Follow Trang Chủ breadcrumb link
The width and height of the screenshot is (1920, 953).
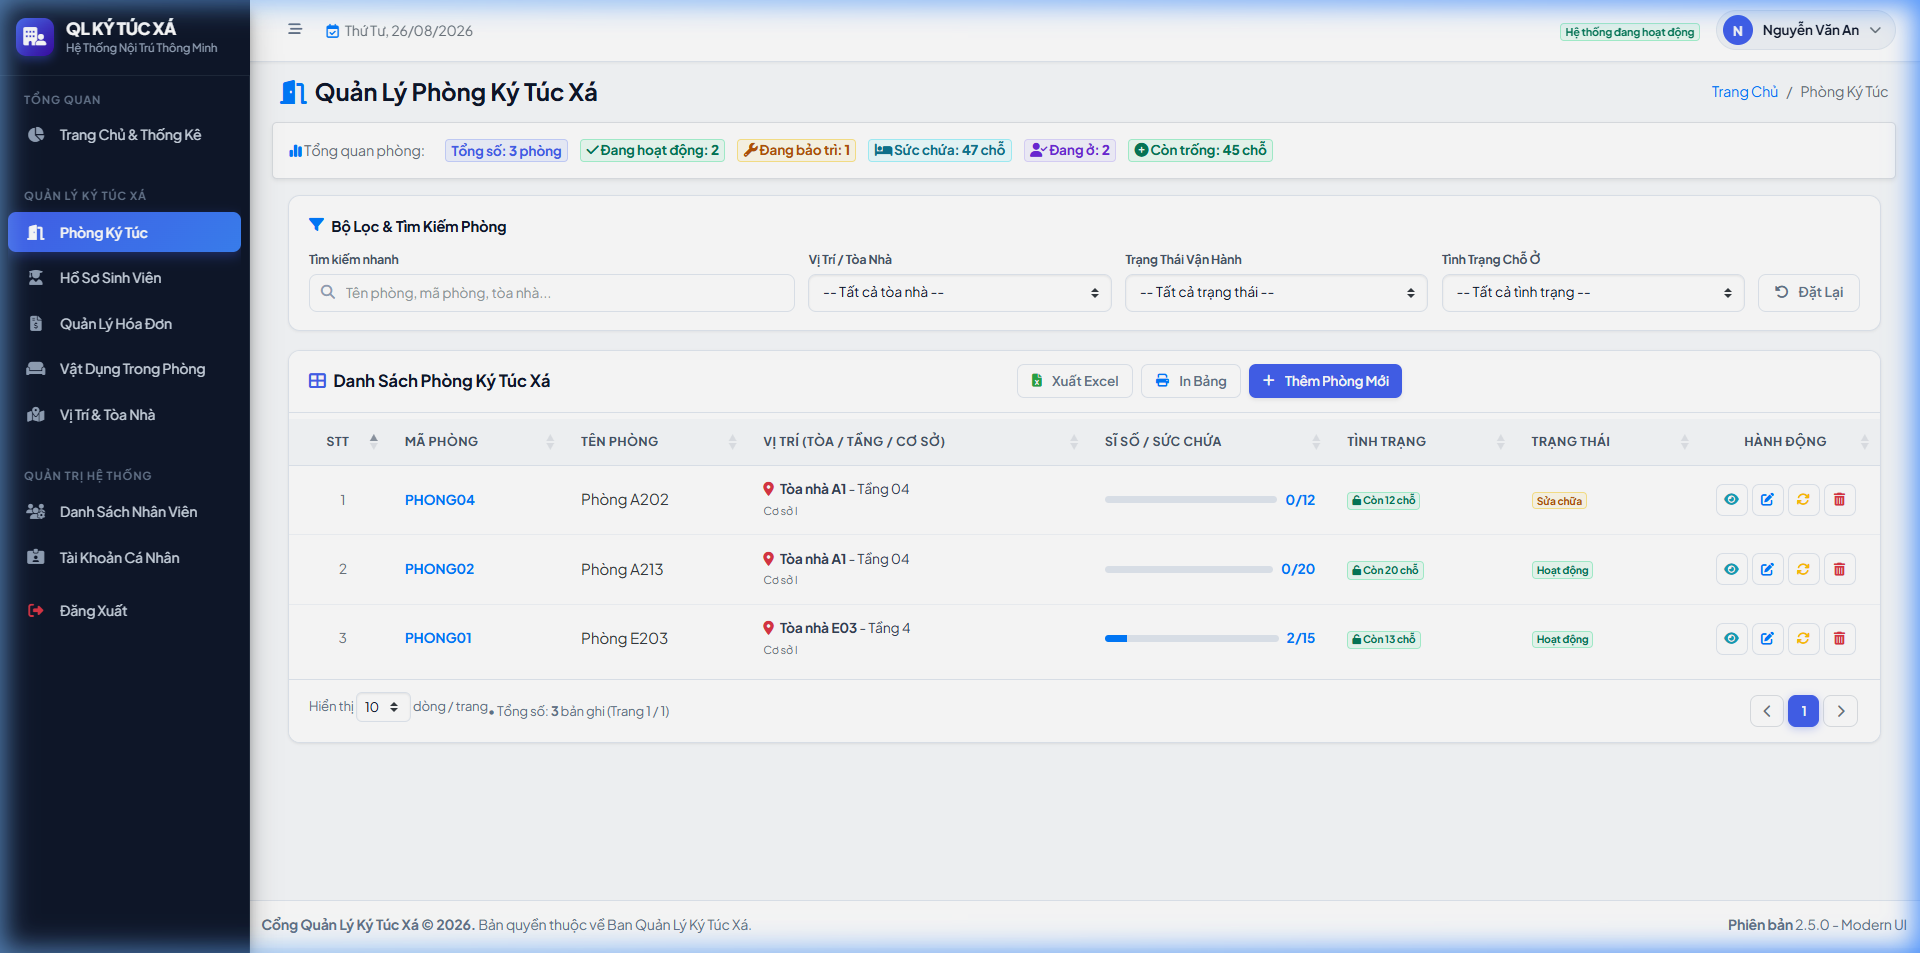pyautogui.click(x=1745, y=92)
